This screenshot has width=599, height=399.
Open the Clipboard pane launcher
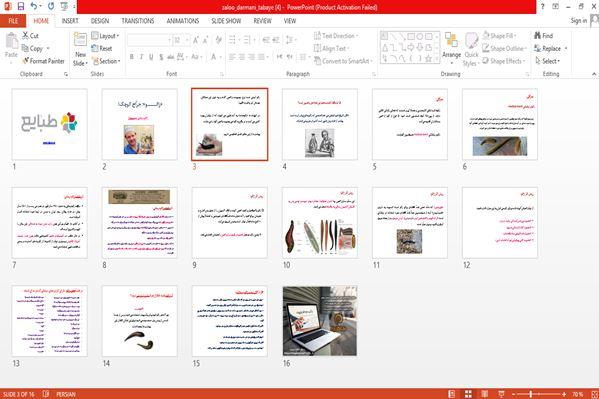coord(66,74)
